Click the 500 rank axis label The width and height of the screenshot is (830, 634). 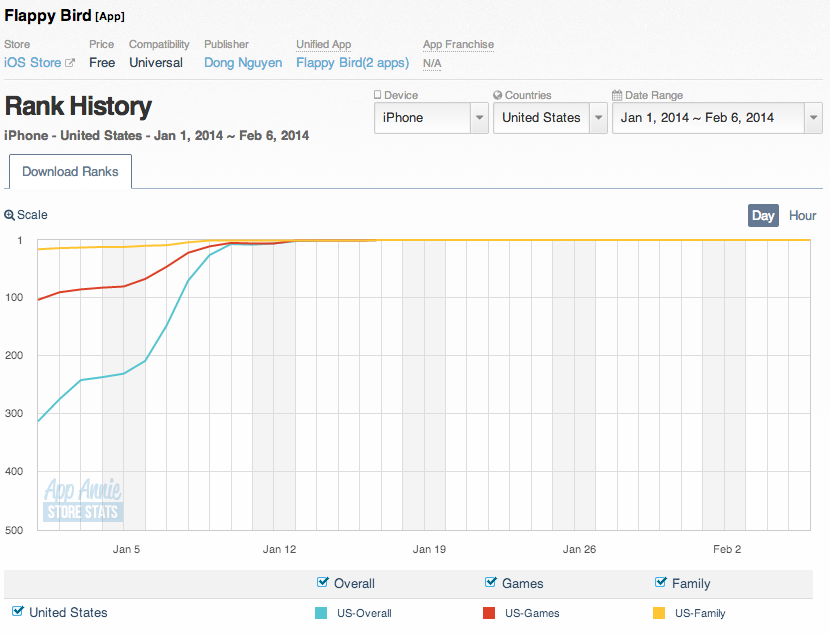[x=14, y=530]
